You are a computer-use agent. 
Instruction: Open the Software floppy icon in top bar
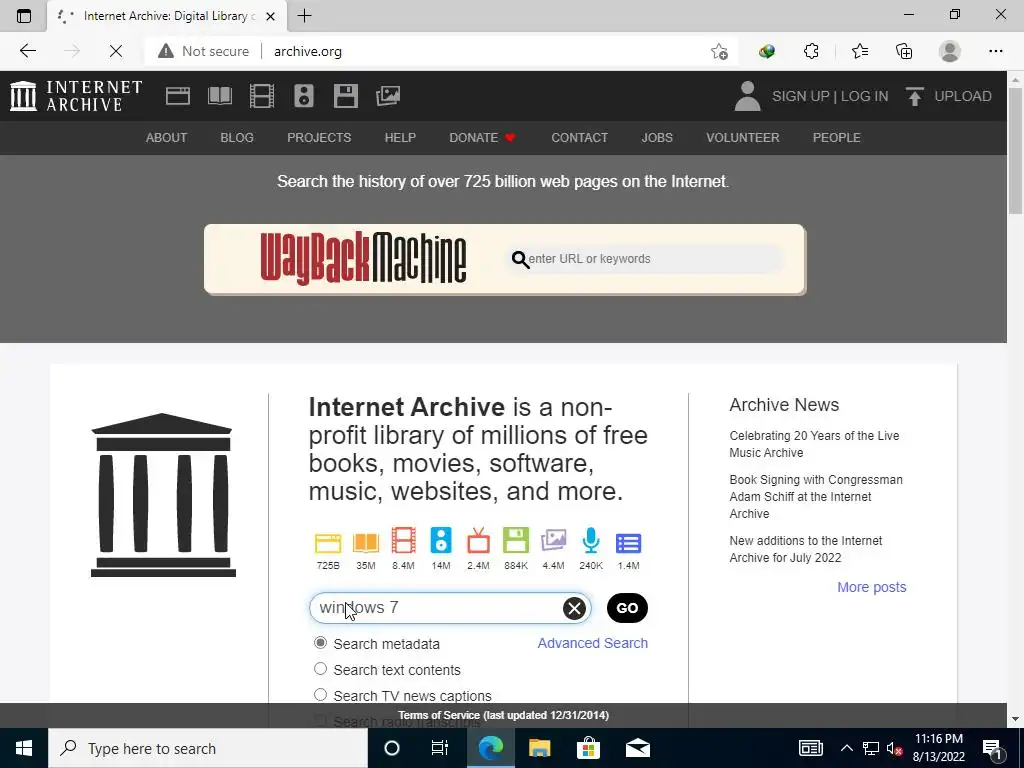click(x=345, y=96)
